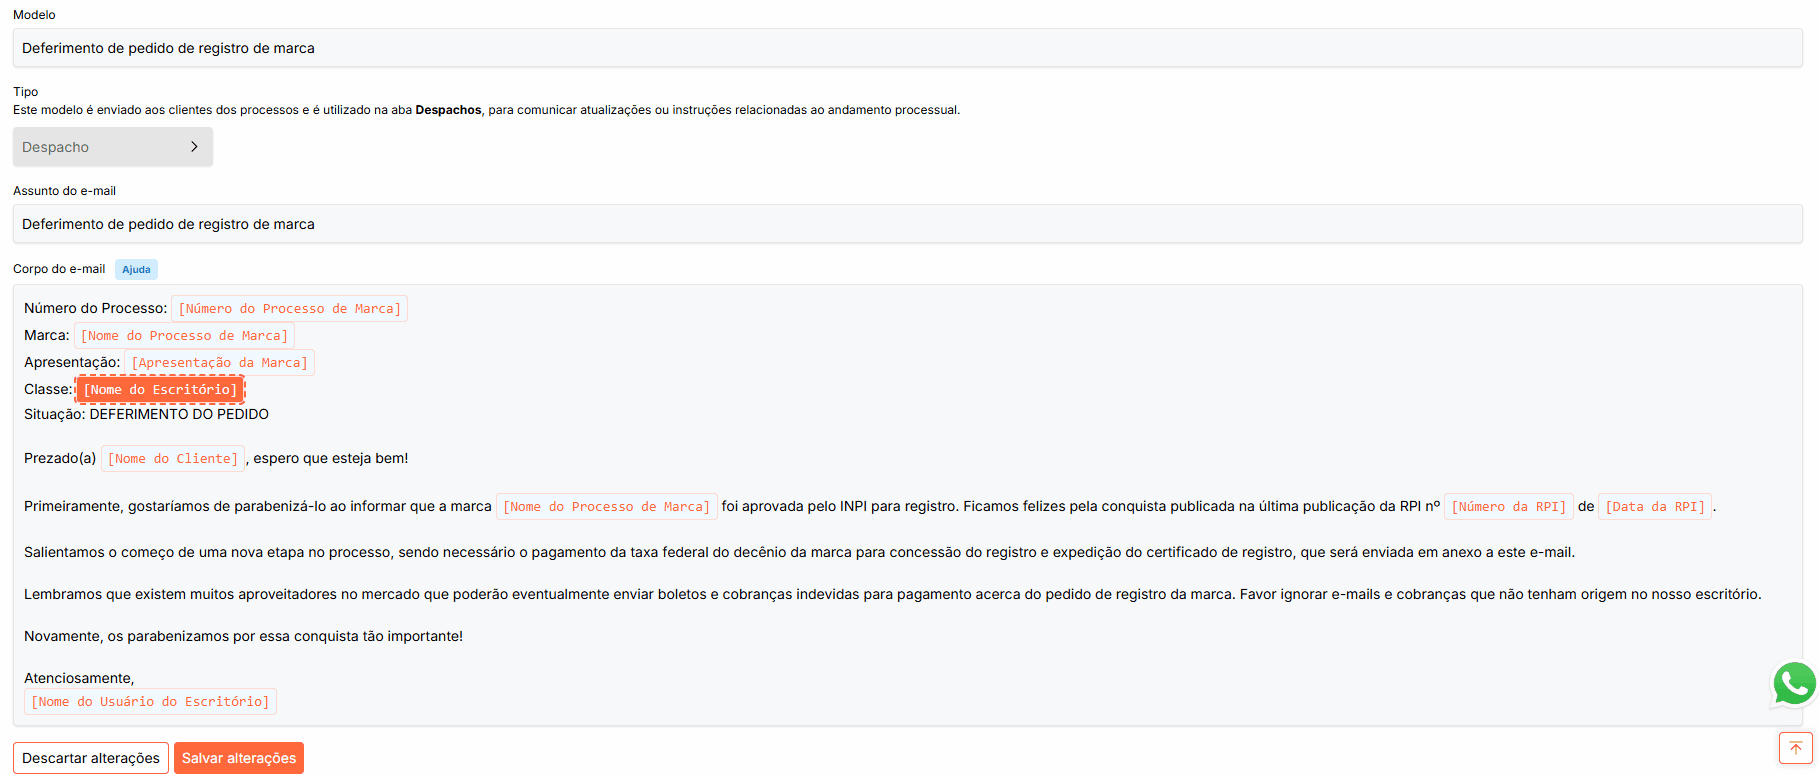Select the Nome do Cliente placeholder
Viewport: 1819px width, 774px height.
(x=173, y=459)
